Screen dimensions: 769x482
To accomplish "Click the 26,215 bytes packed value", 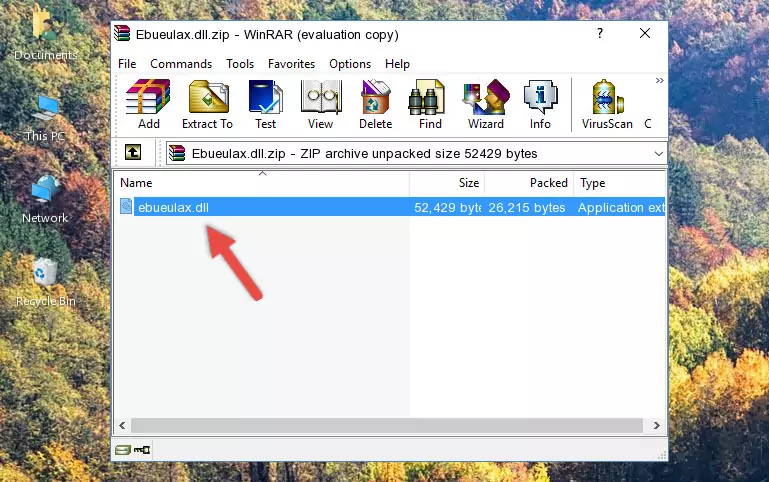I will (526, 207).
